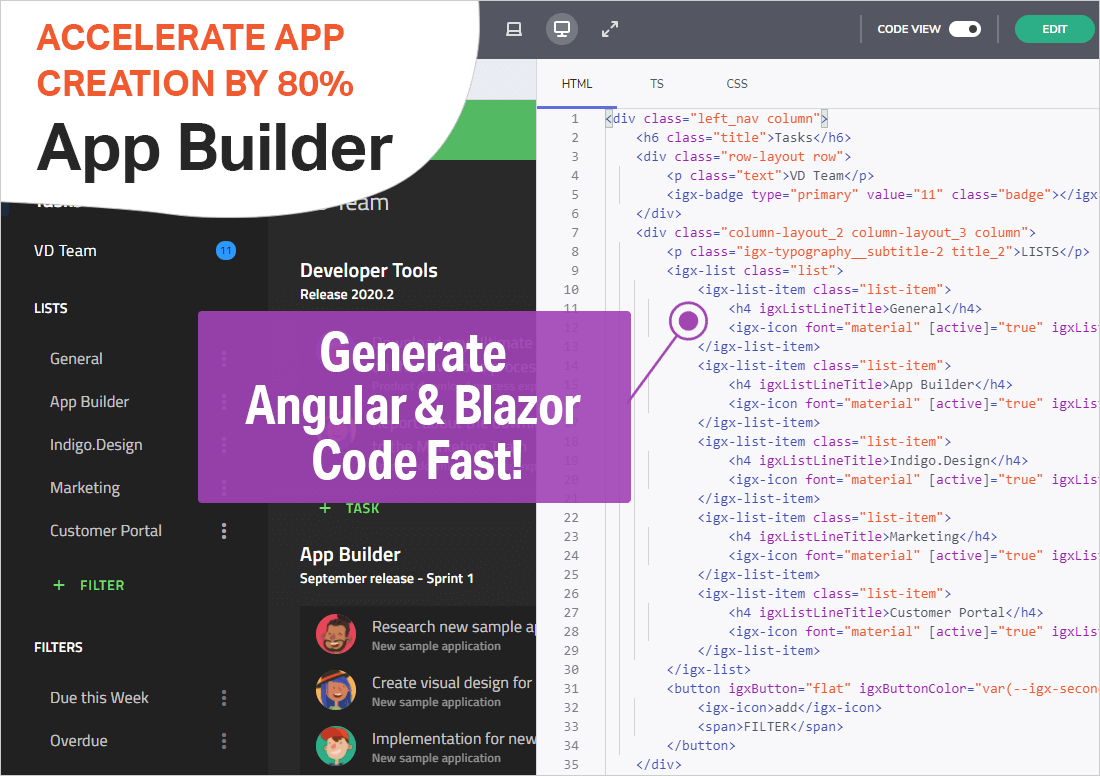Switch to the TS tab
1100x776 pixels.
click(x=657, y=84)
